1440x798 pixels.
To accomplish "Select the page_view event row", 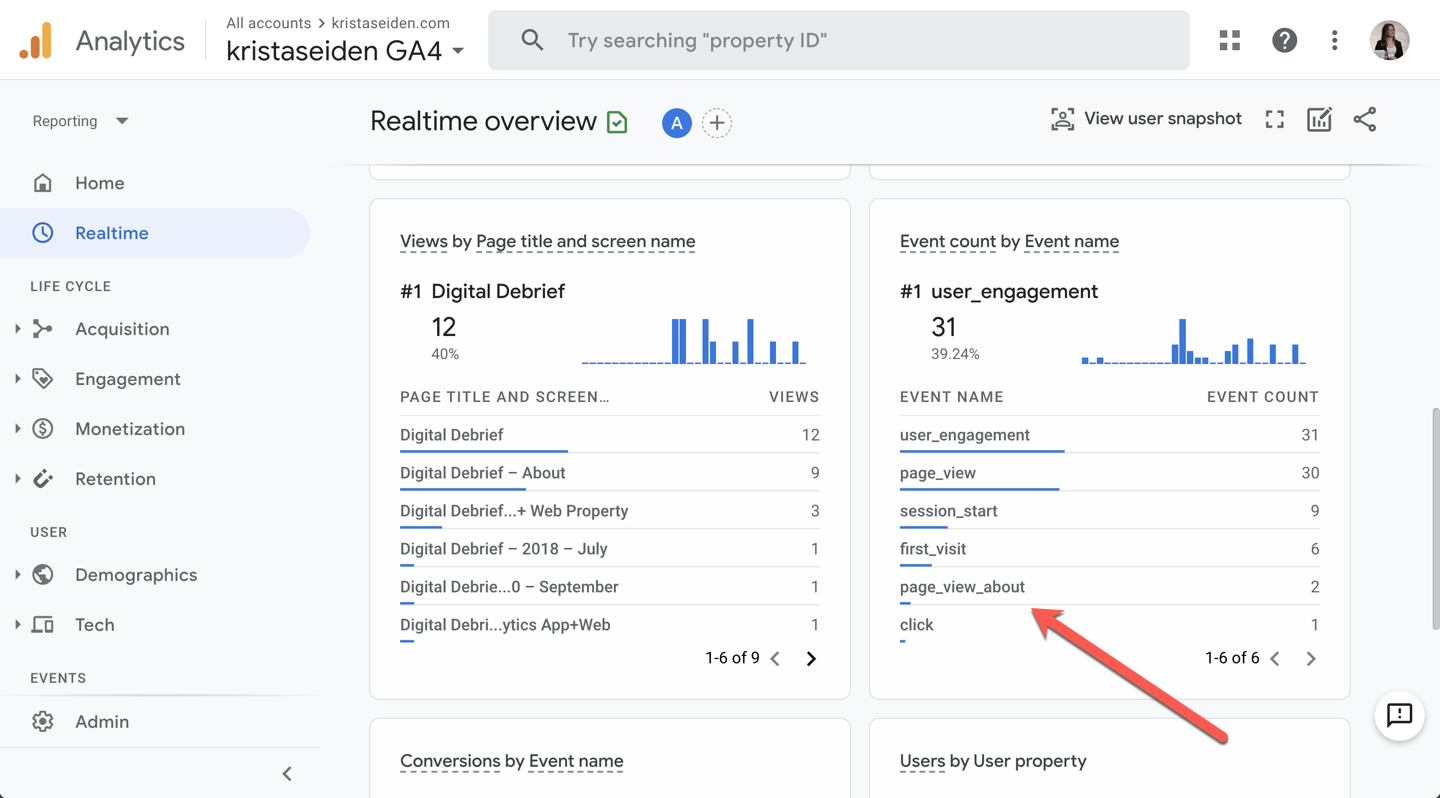I will (1110, 473).
